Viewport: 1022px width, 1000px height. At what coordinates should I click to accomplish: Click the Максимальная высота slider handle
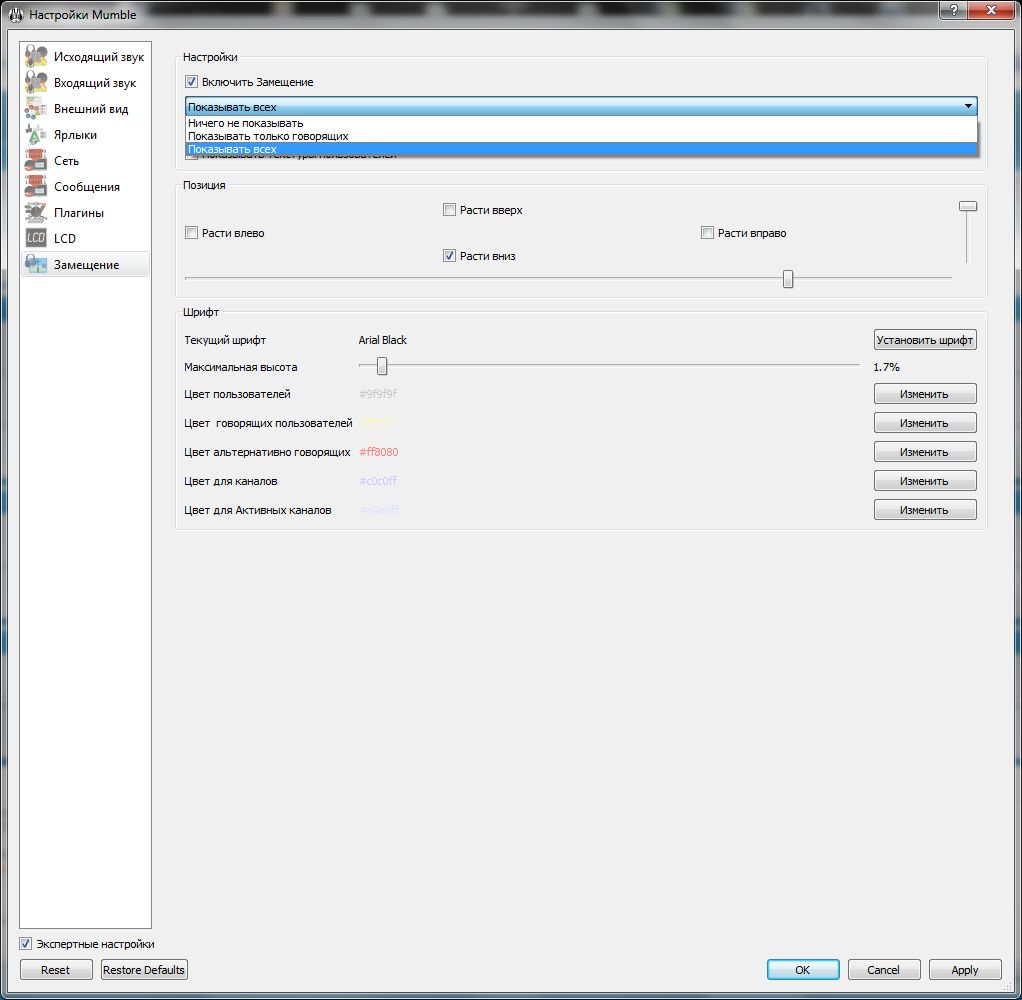pyautogui.click(x=381, y=367)
